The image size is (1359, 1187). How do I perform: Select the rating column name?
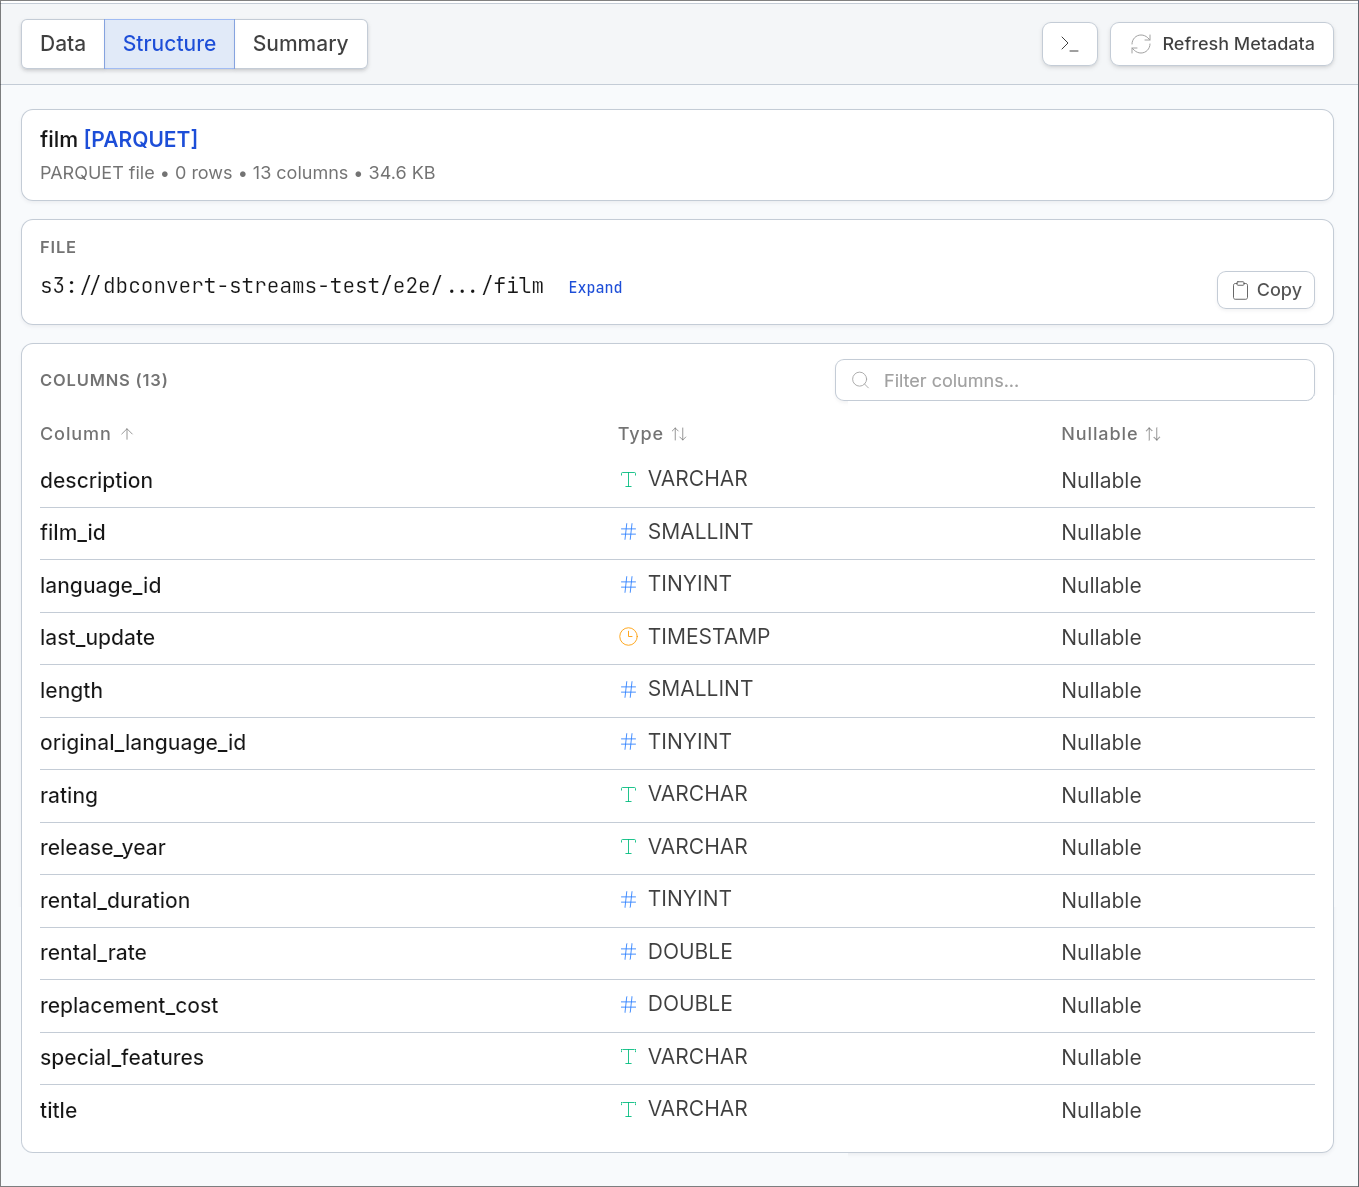pyautogui.click(x=69, y=796)
